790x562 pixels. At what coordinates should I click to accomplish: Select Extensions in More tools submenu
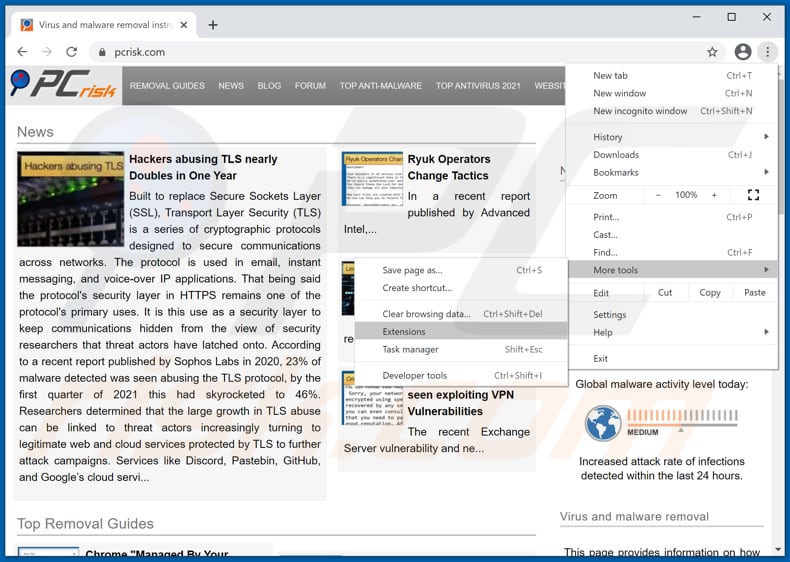(404, 331)
